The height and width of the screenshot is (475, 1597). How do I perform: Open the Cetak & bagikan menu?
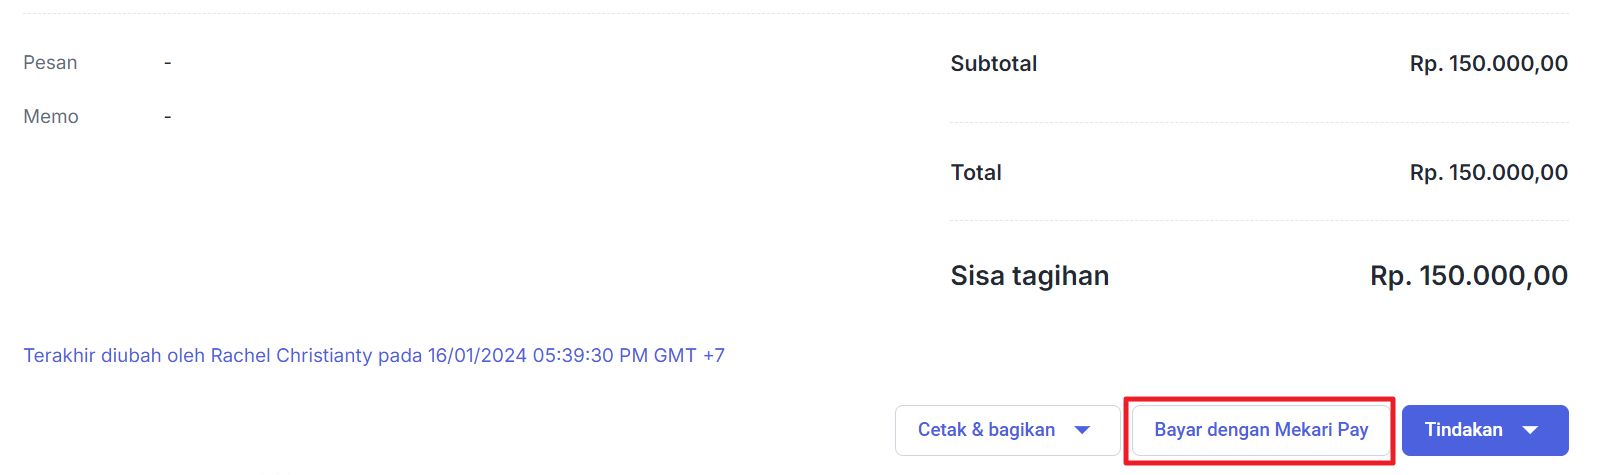(x=1007, y=430)
